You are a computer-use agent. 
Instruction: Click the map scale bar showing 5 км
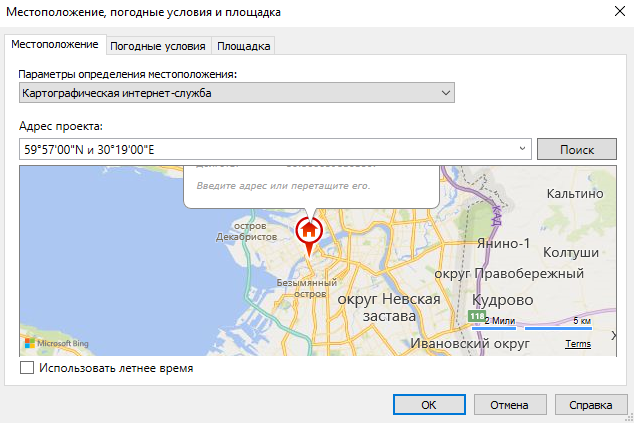(x=560, y=325)
